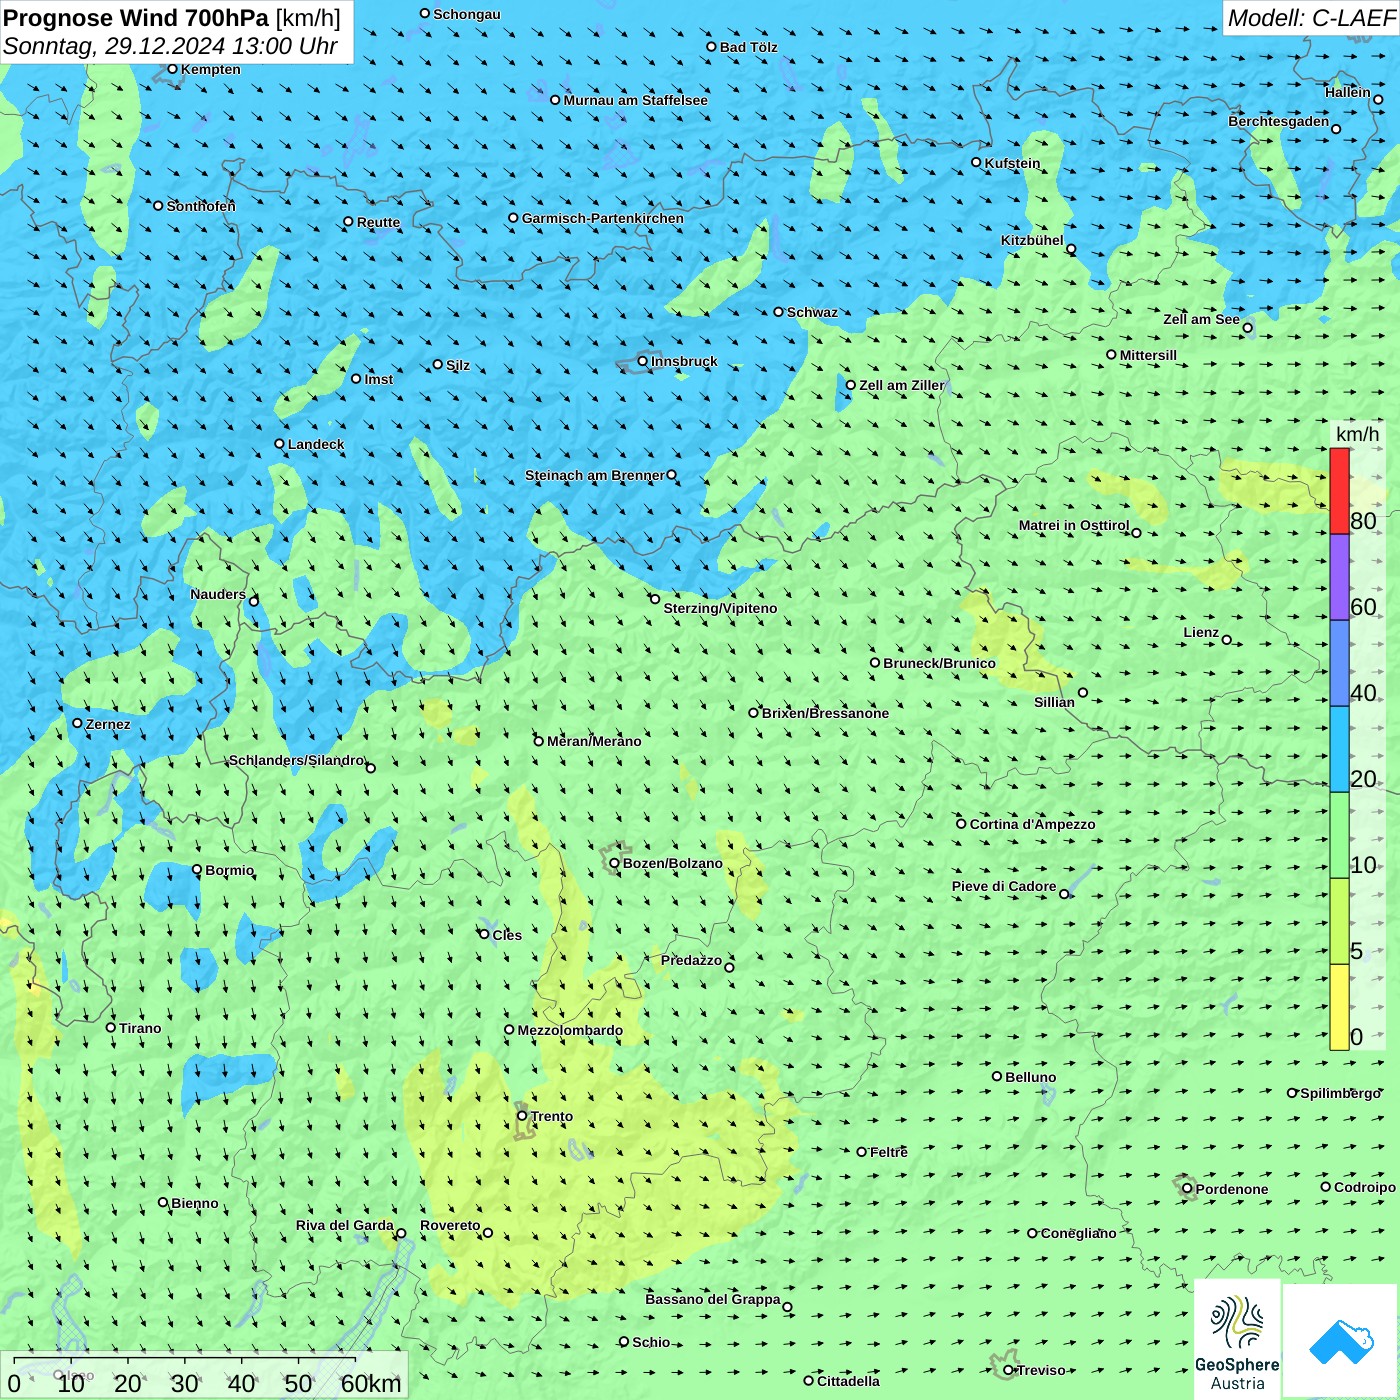The height and width of the screenshot is (1400, 1400).
Task: Click the 'Meran/Merano' label
Action: click(595, 741)
